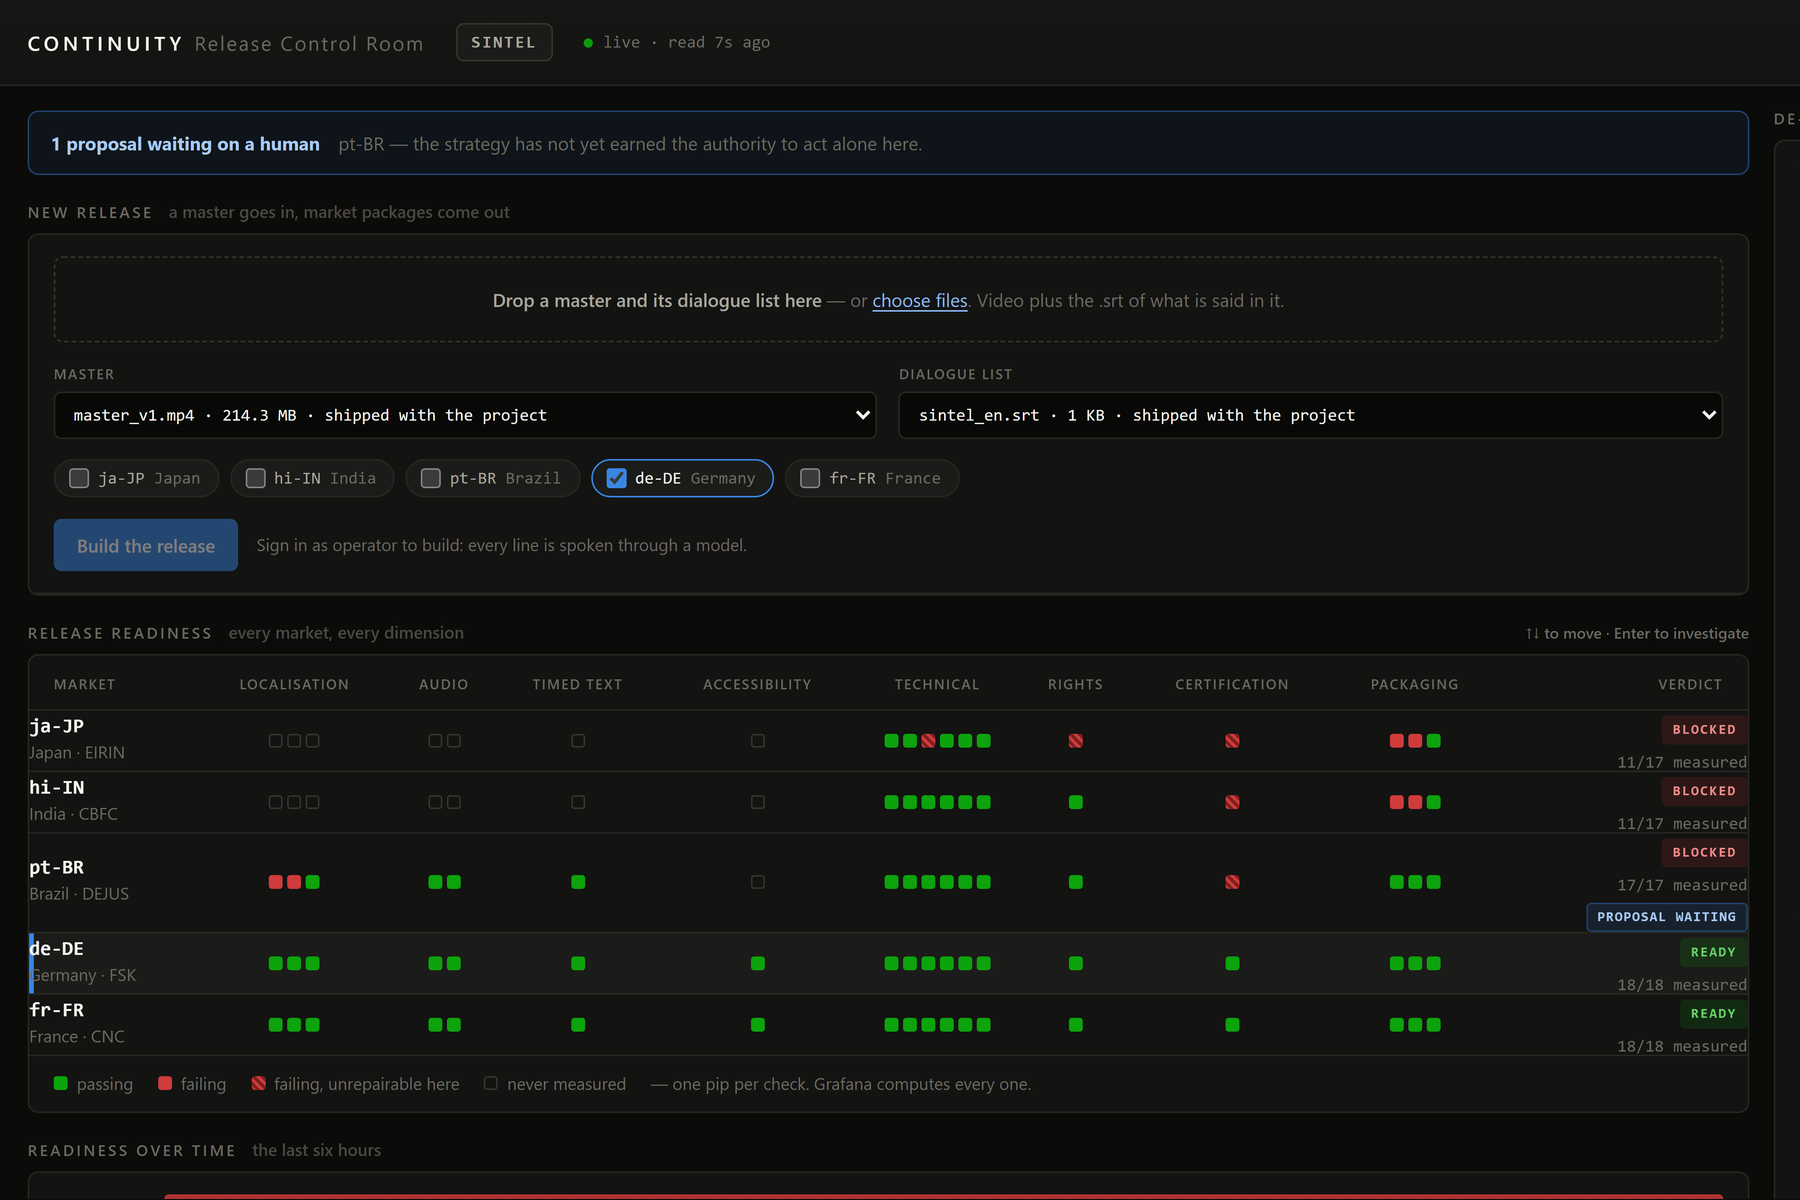This screenshot has height=1200, width=1800.
Task: Click the pt-BR Timed Text passing pip
Action: click(x=578, y=882)
